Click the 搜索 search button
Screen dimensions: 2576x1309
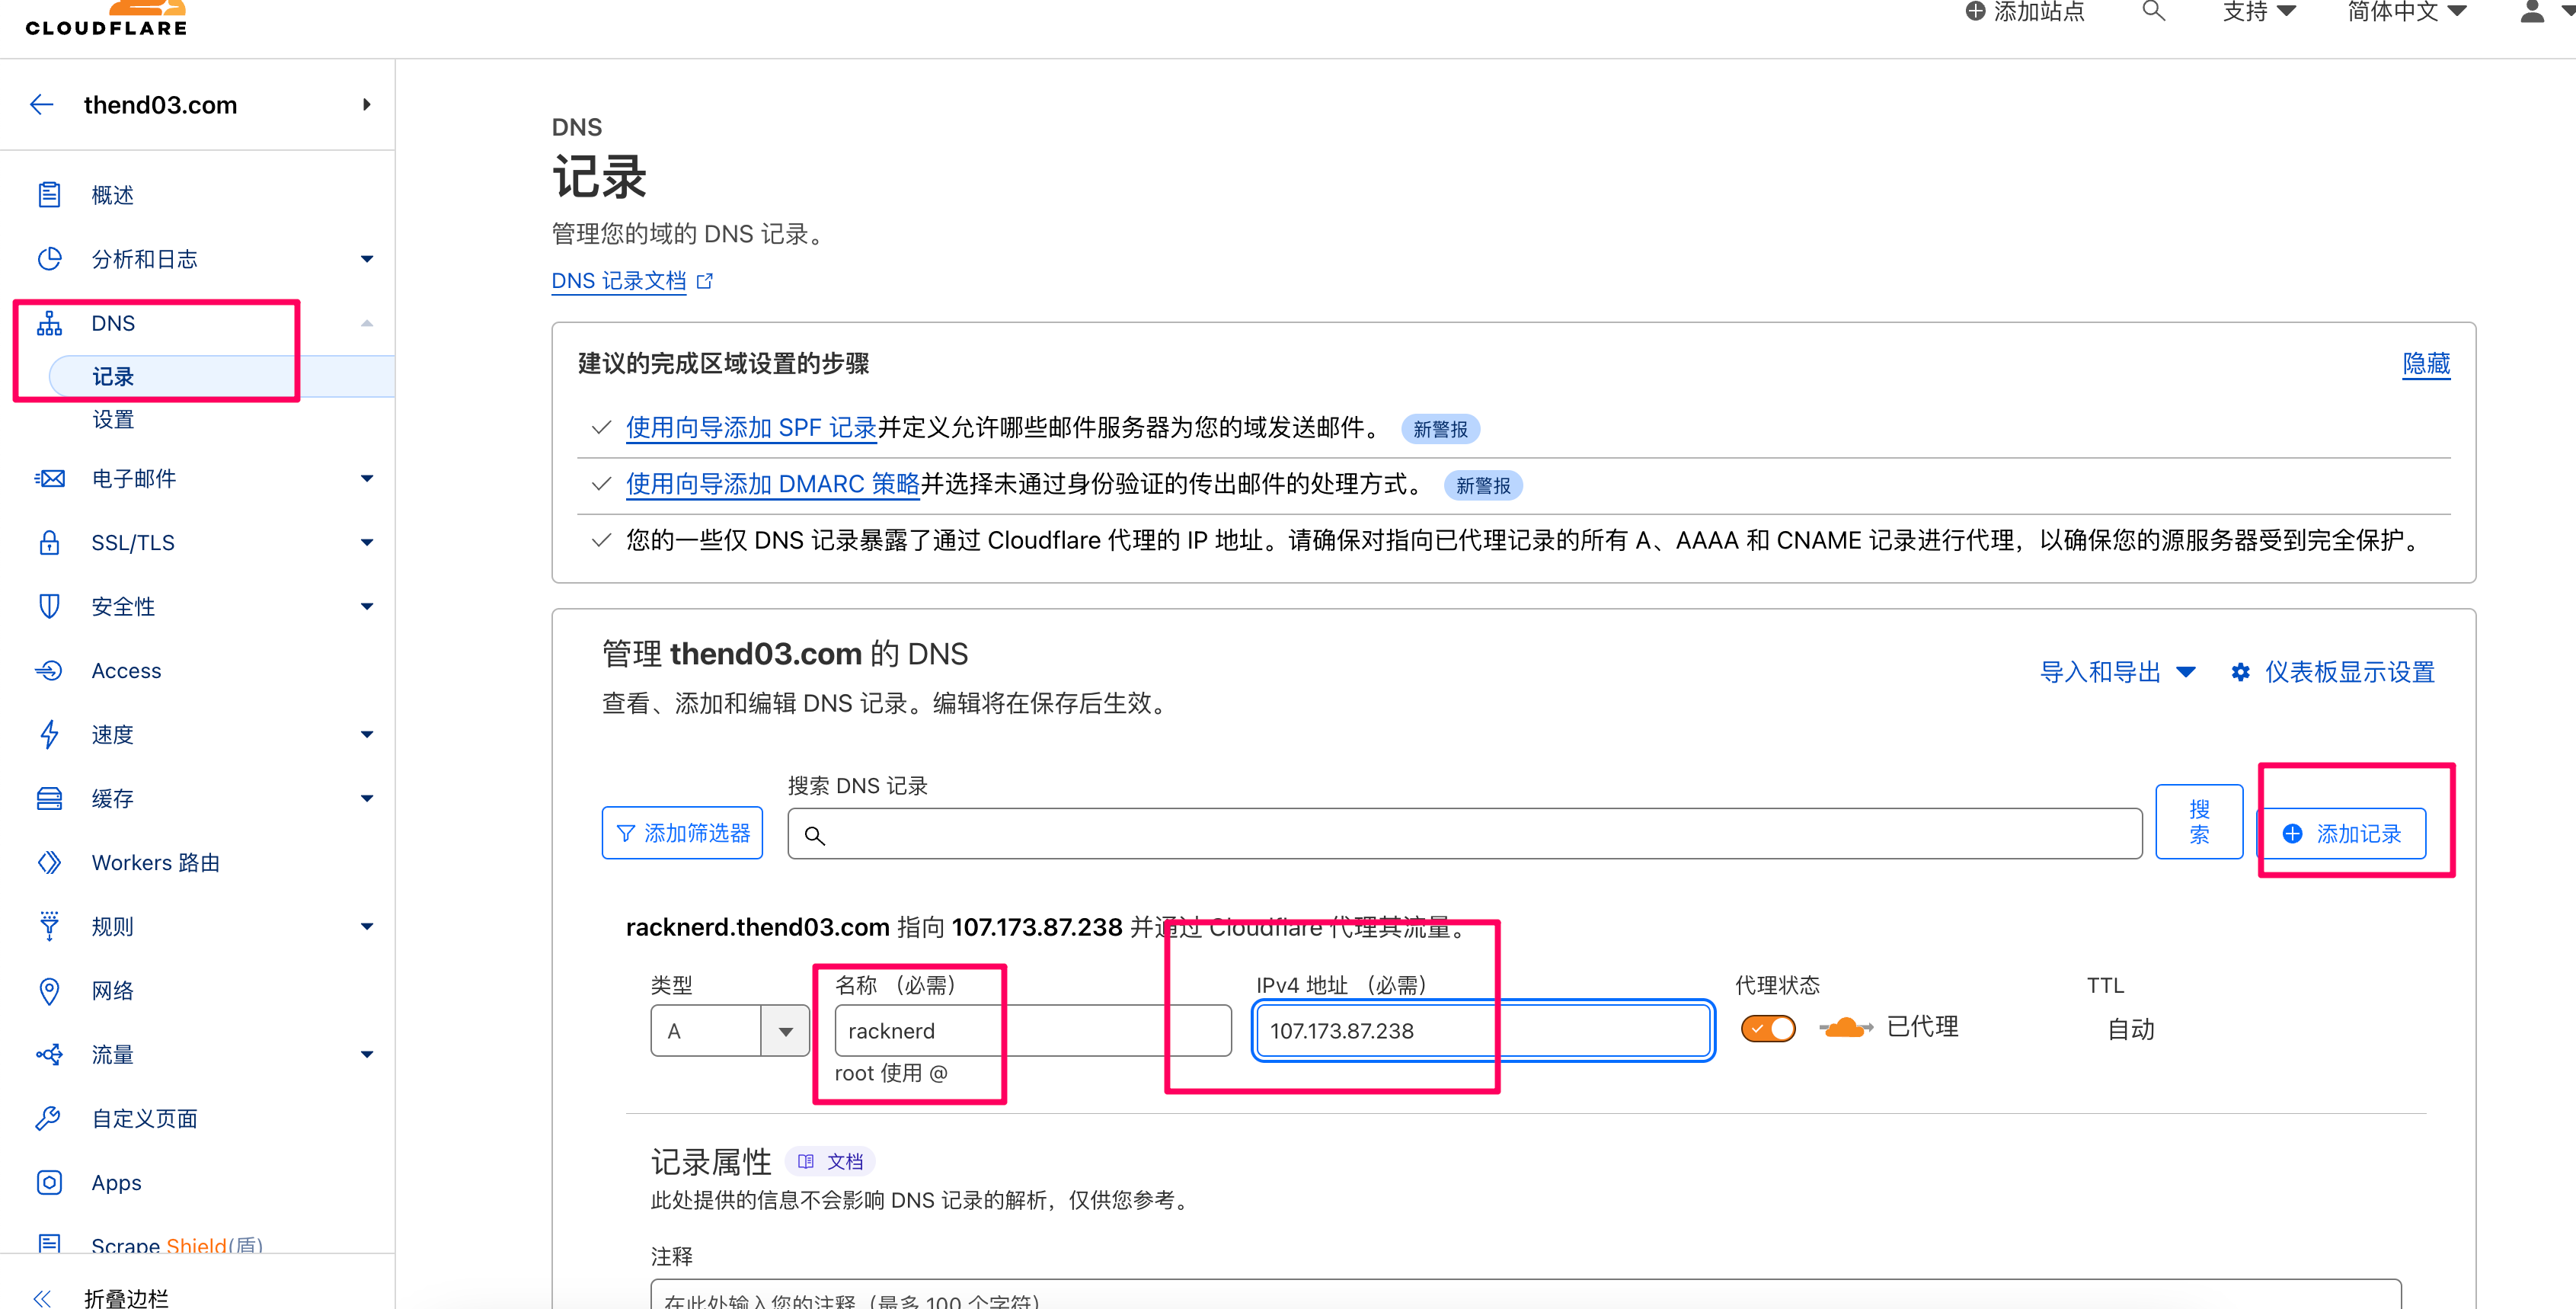2198,822
